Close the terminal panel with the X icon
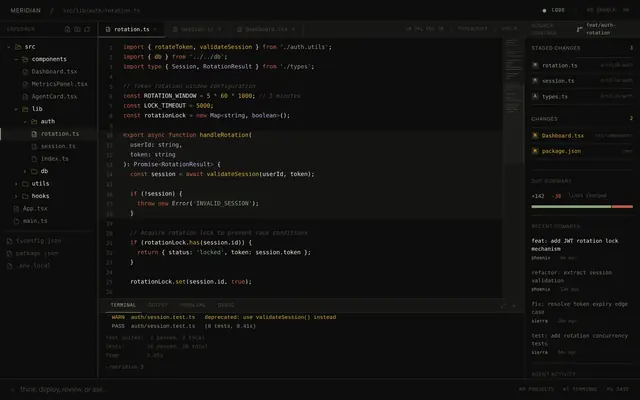This screenshot has height=400, width=640. 514,306
